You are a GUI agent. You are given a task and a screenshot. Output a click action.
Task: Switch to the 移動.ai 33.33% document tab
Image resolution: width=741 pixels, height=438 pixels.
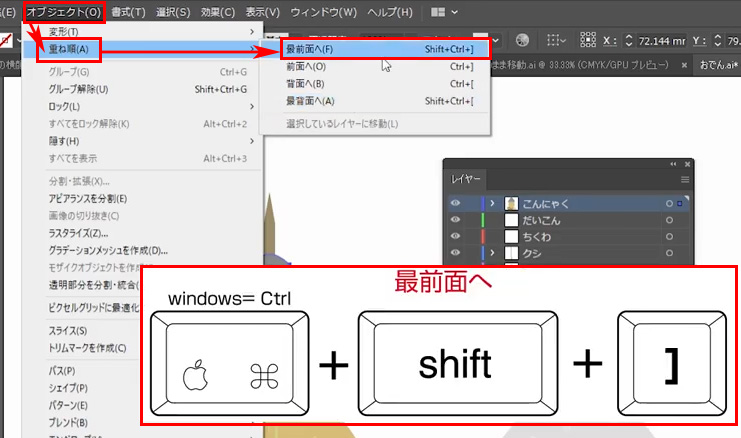coord(579,65)
